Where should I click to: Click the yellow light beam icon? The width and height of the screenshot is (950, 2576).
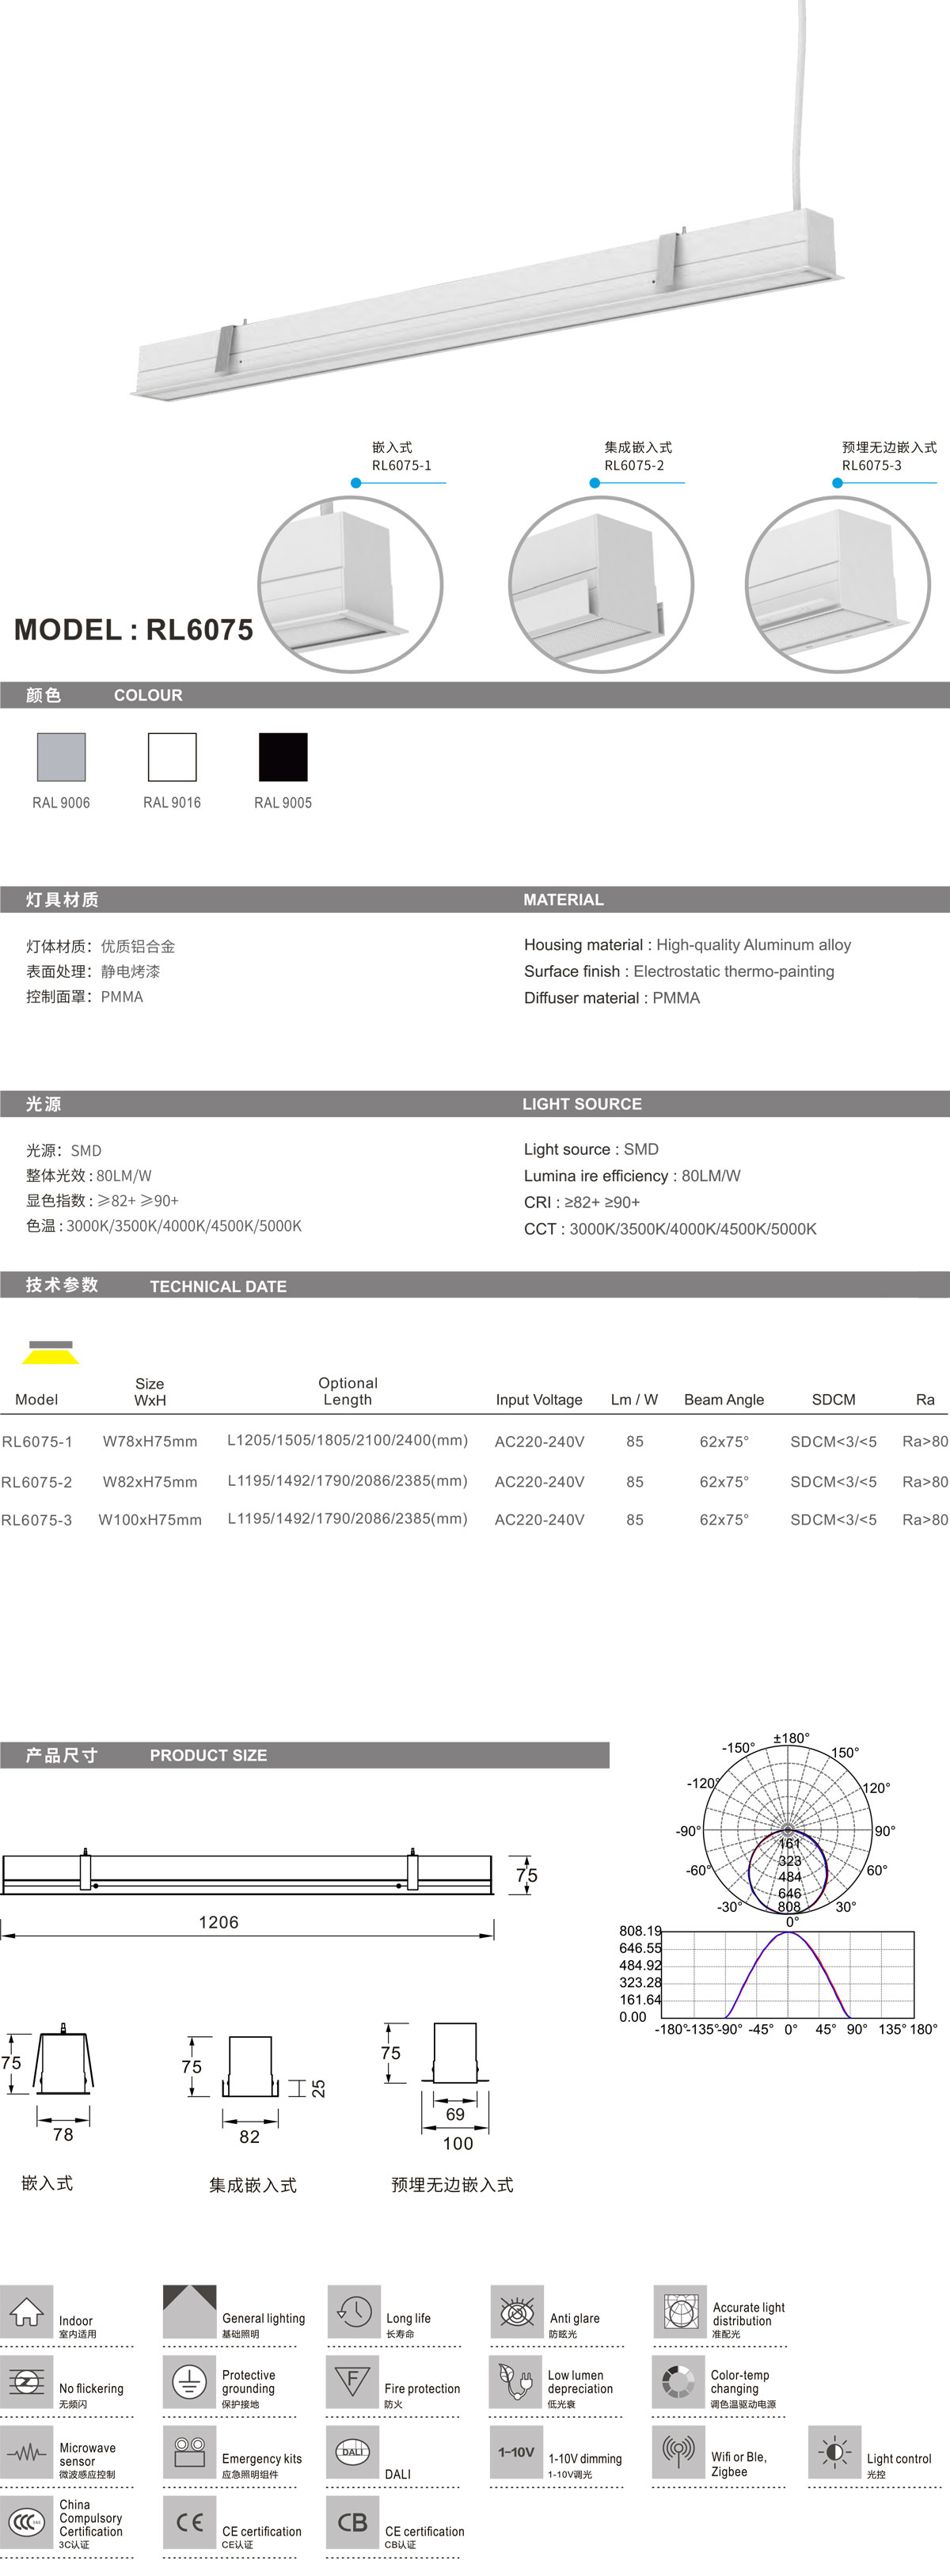coord(50,1352)
